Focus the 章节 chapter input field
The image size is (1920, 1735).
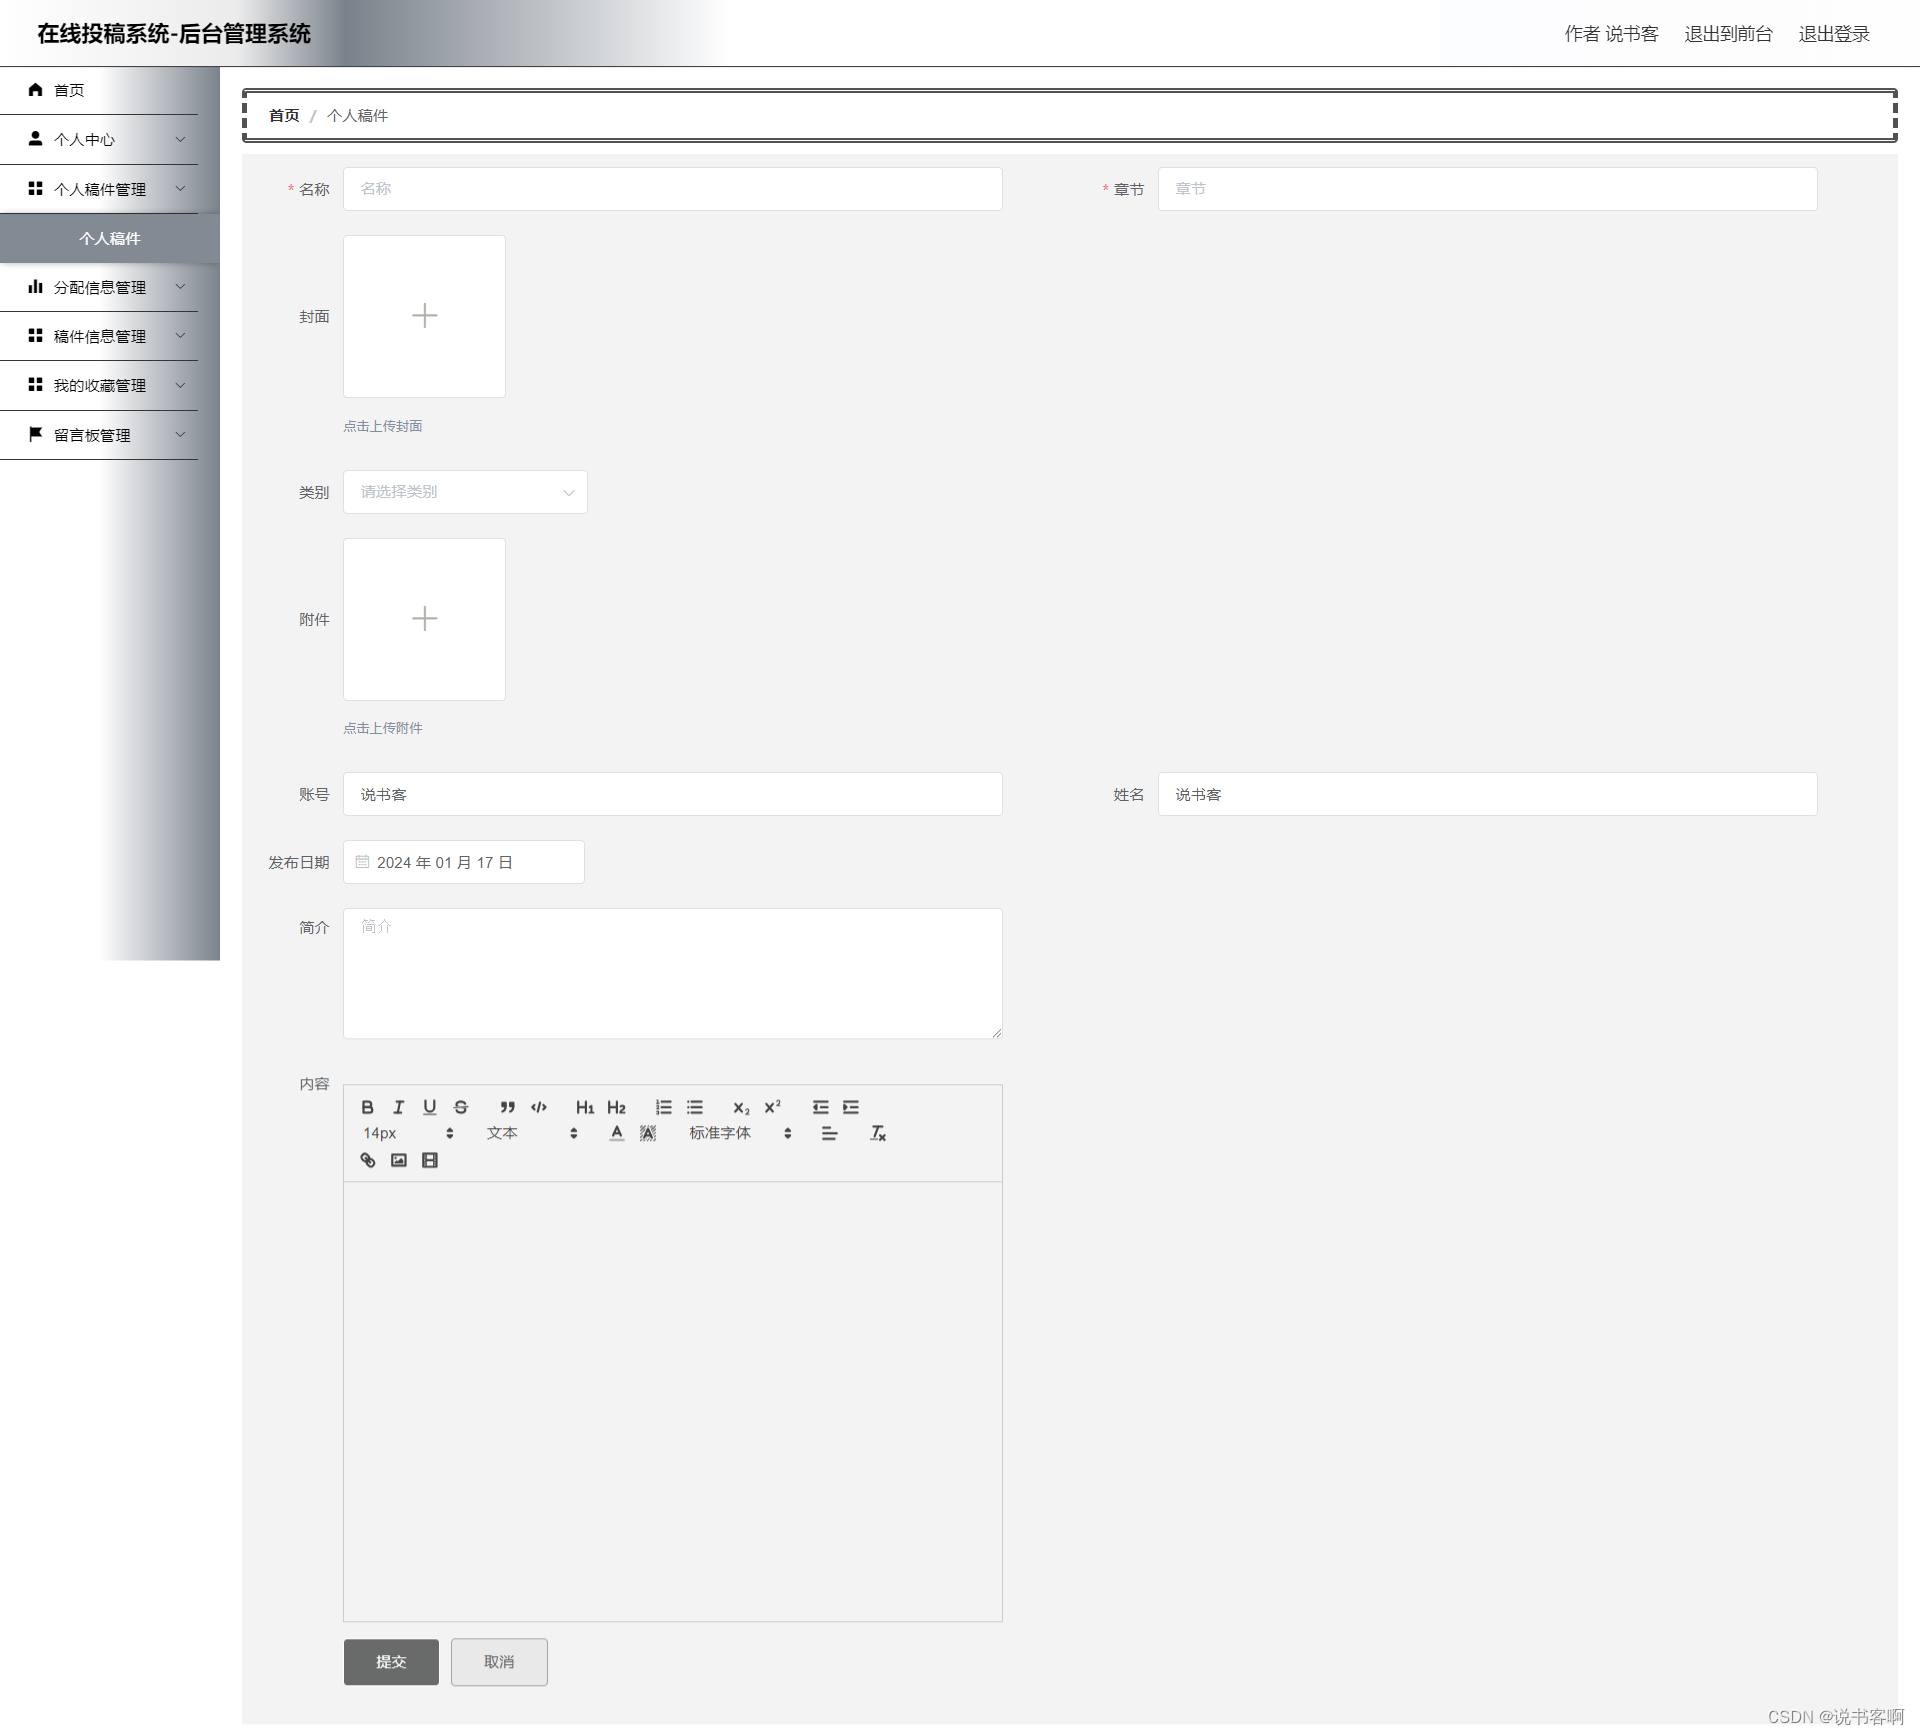point(1488,189)
